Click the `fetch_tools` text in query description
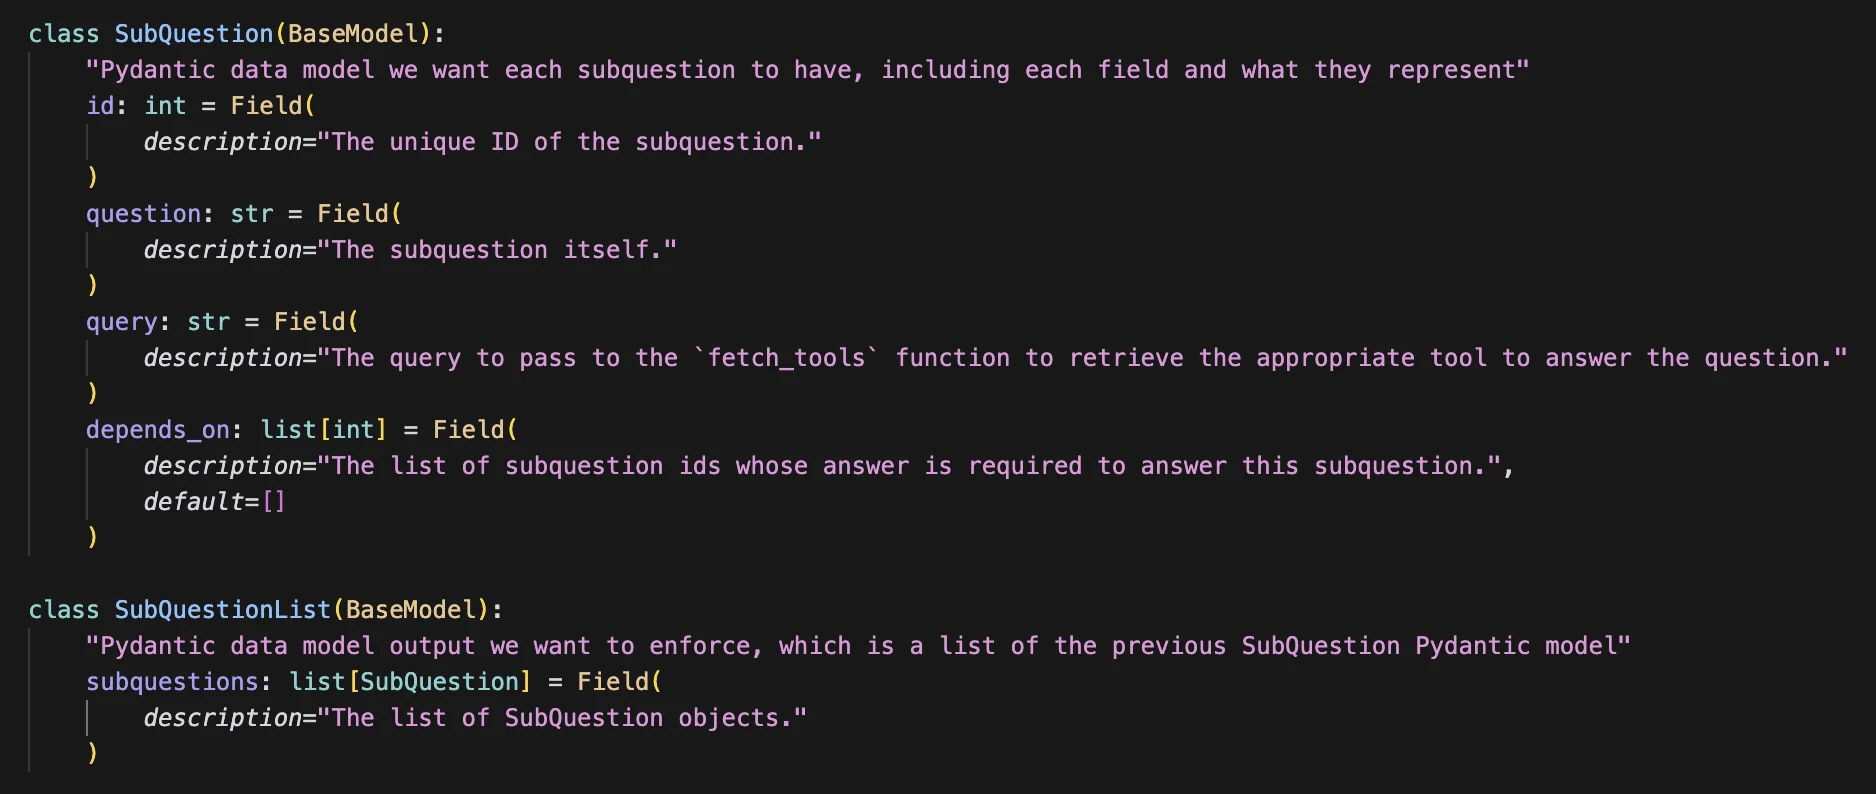The height and width of the screenshot is (794, 1876). tap(787, 358)
